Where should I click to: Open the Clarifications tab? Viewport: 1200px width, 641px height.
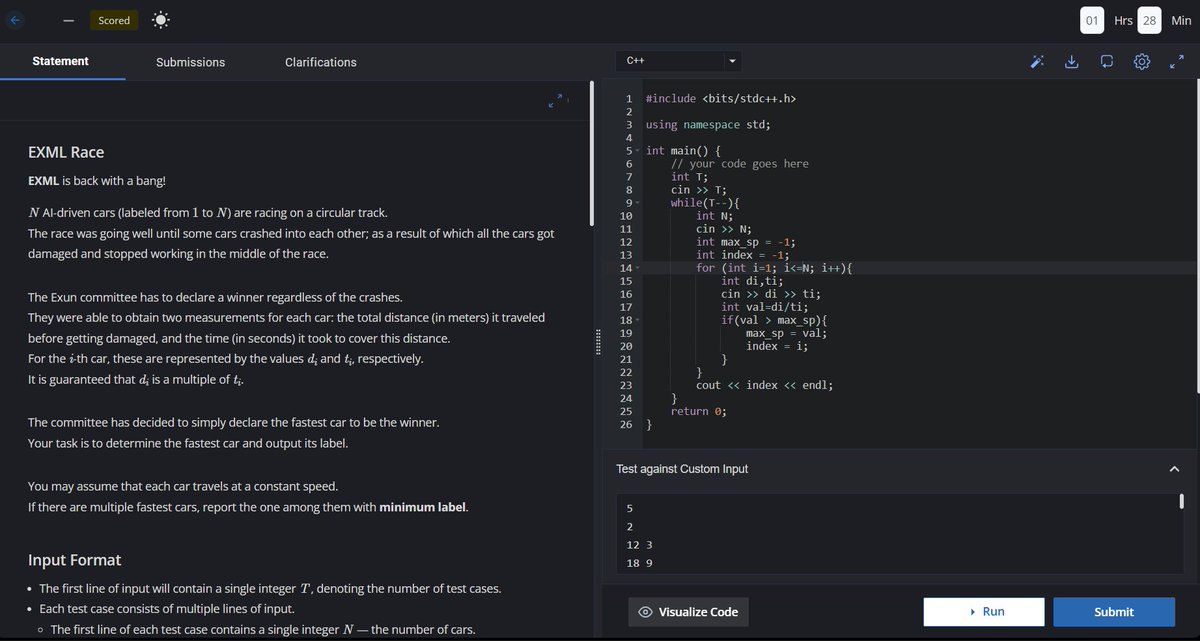click(320, 62)
